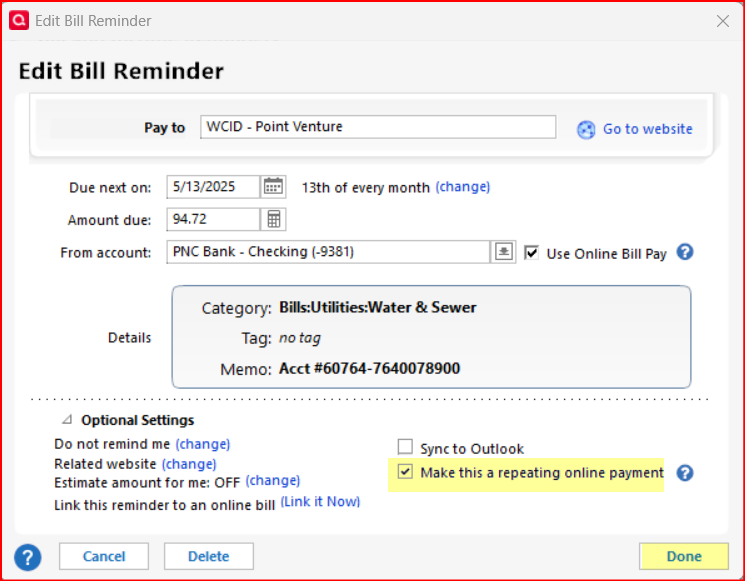Viewport: 745px width, 581px height.
Task: Click Link it Now for online bill
Action: (x=320, y=502)
